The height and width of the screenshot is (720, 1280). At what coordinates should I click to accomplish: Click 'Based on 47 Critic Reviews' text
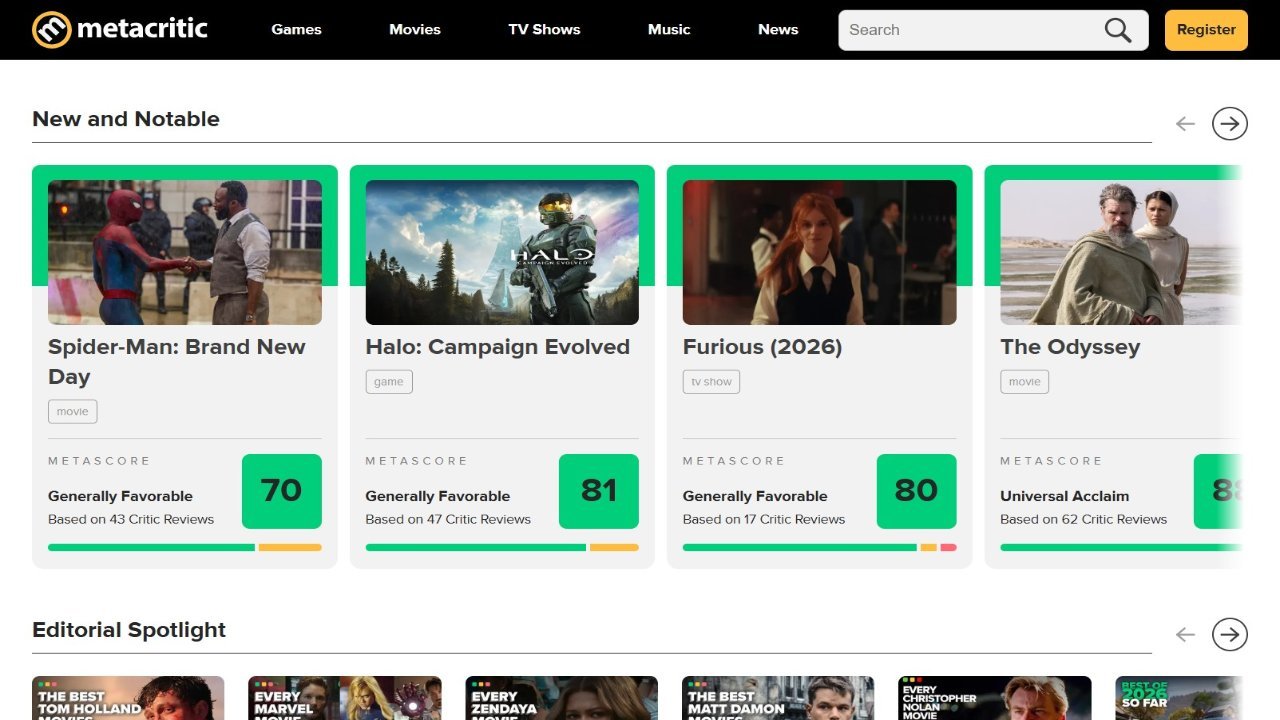pos(448,519)
